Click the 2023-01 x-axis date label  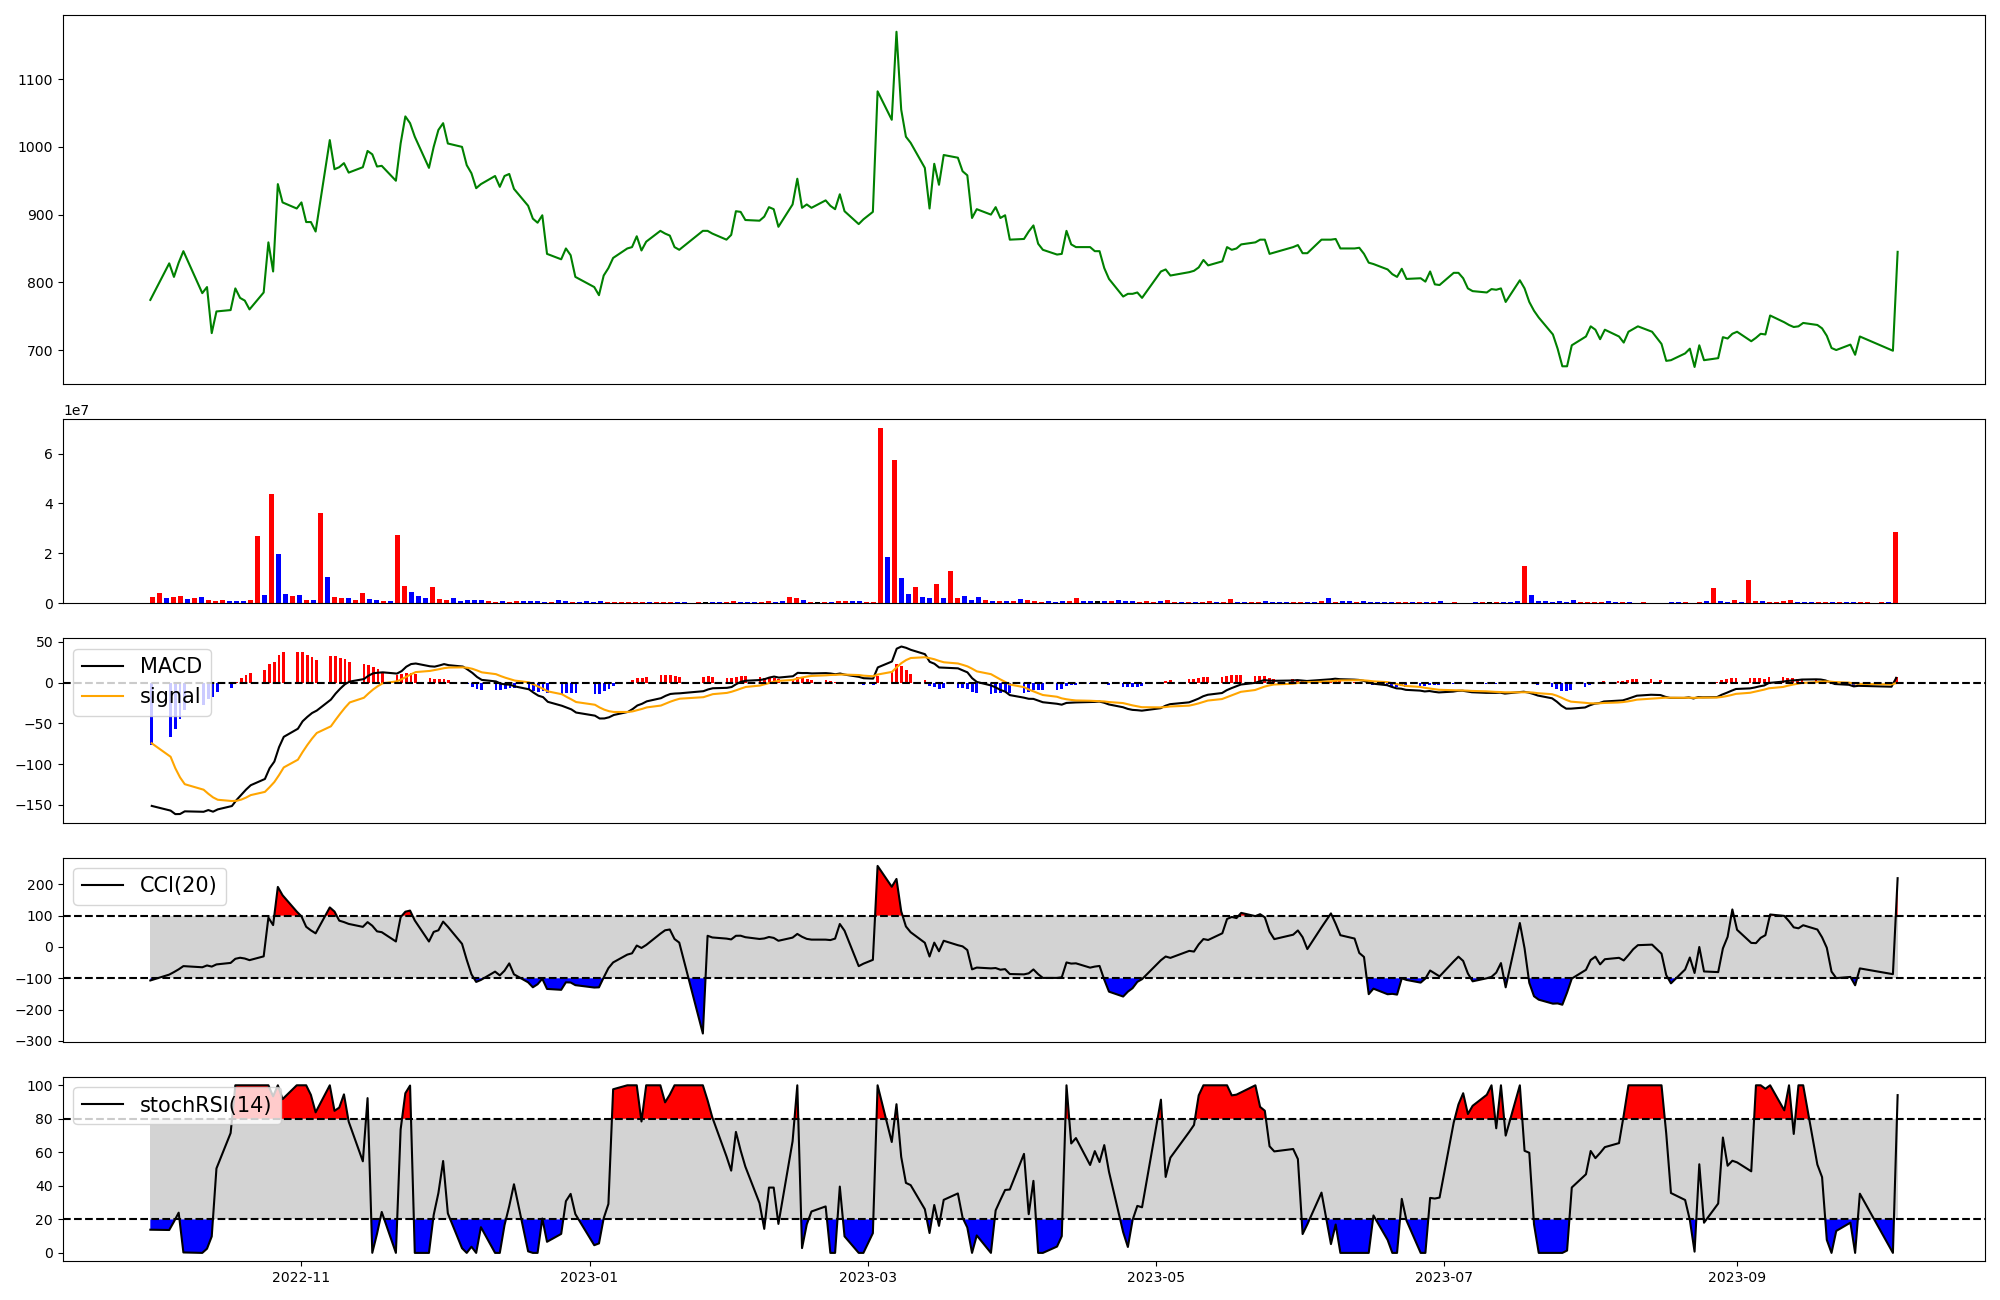[590, 1277]
